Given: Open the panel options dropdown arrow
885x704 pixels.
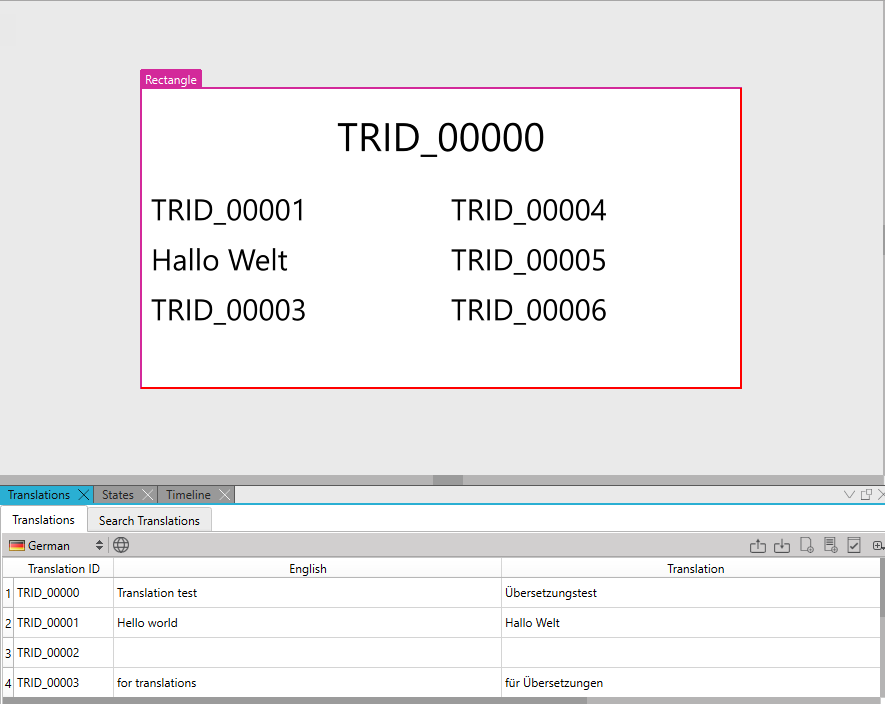Looking at the screenshot, I should (x=850, y=494).
